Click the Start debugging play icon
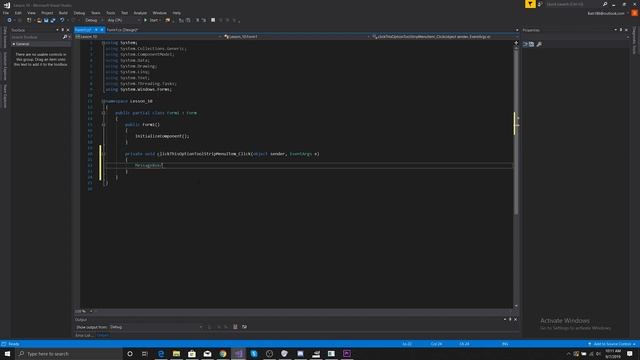 (x=145, y=20)
